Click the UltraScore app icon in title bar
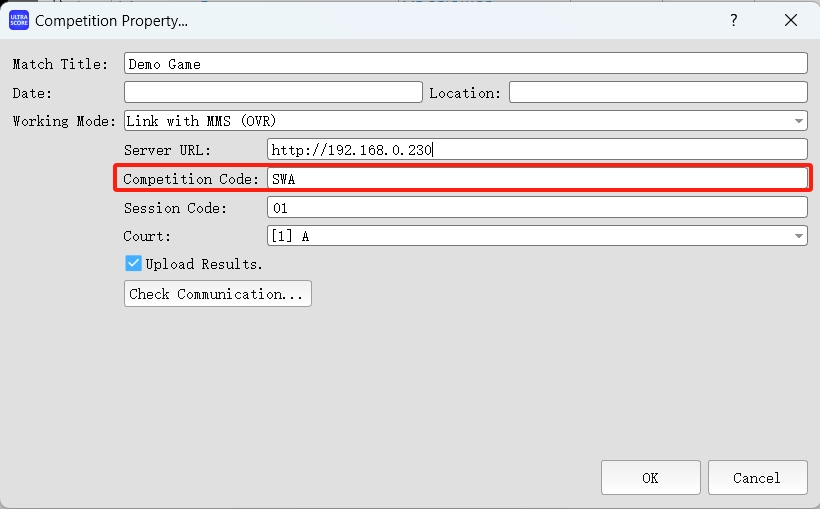 19,20
